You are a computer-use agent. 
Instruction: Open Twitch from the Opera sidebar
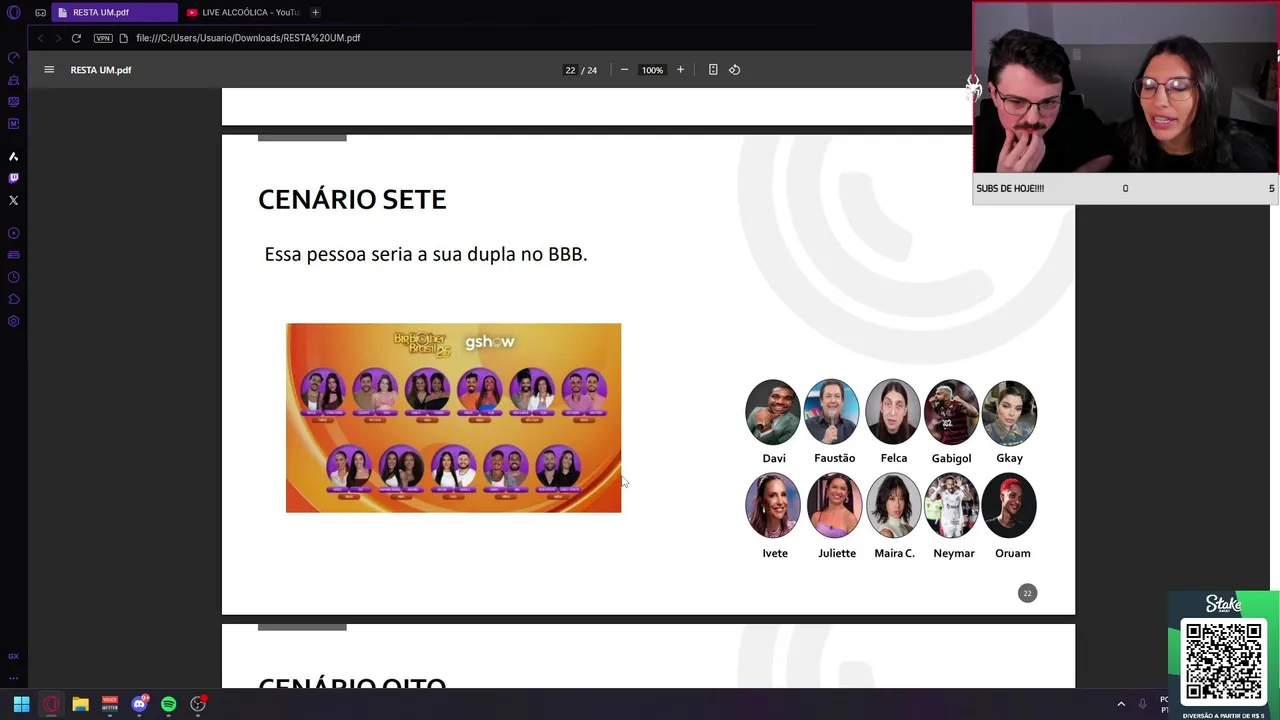[x=14, y=178]
